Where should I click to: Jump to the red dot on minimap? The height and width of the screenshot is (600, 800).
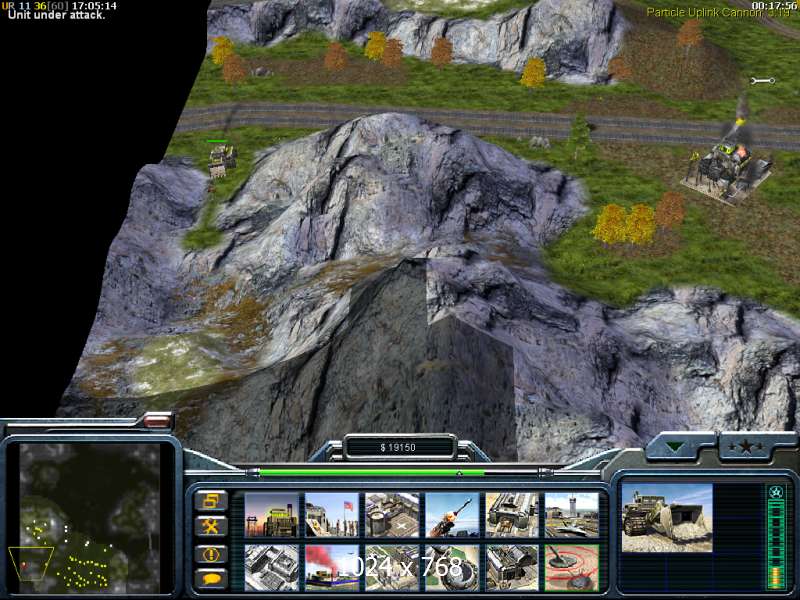click(x=23, y=565)
